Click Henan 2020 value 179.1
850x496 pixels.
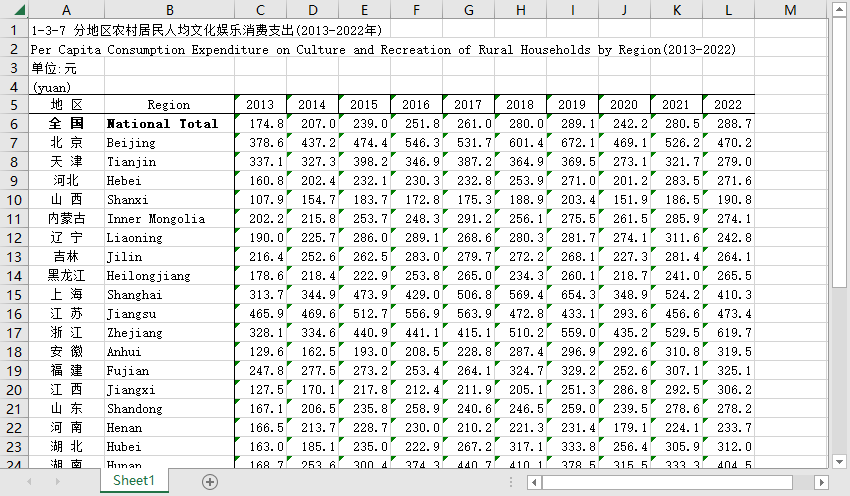pos(624,427)
